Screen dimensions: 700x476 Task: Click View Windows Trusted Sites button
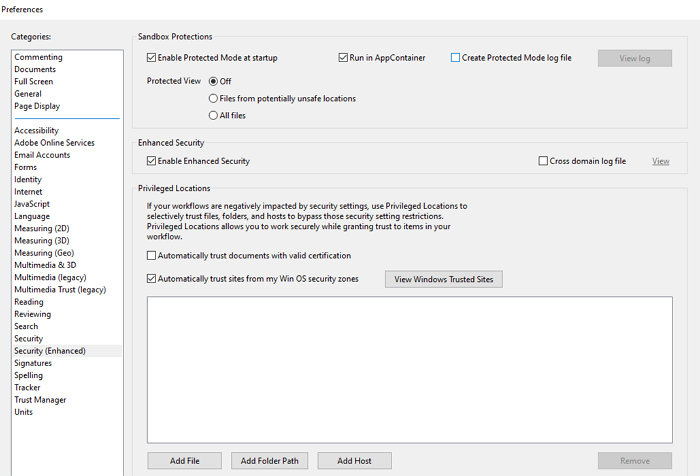pyautogui.click(x=444, y=279)
